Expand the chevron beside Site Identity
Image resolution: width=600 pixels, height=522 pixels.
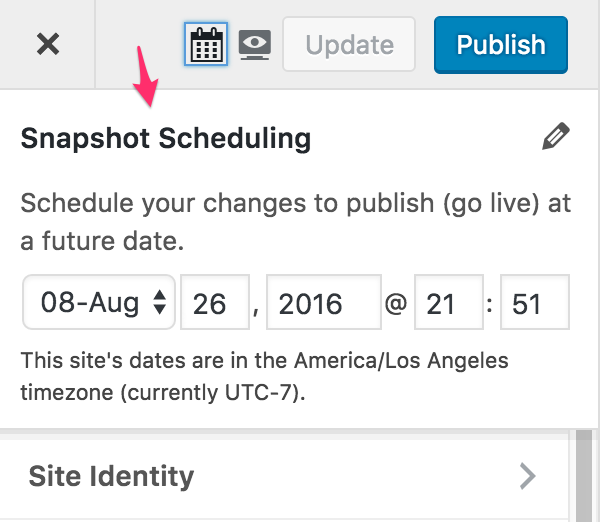click(528, 476)
